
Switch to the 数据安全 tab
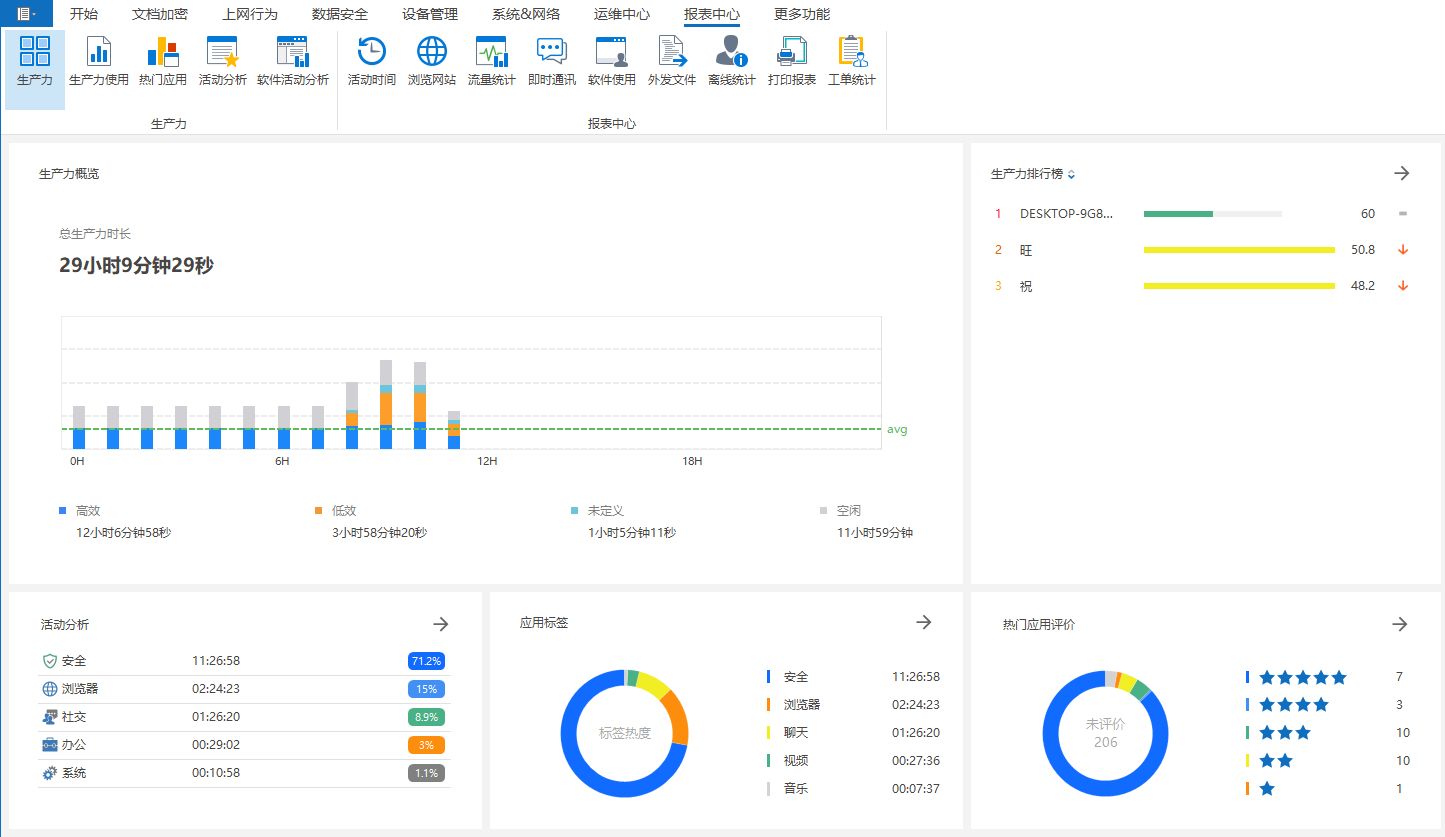[340, 14]
